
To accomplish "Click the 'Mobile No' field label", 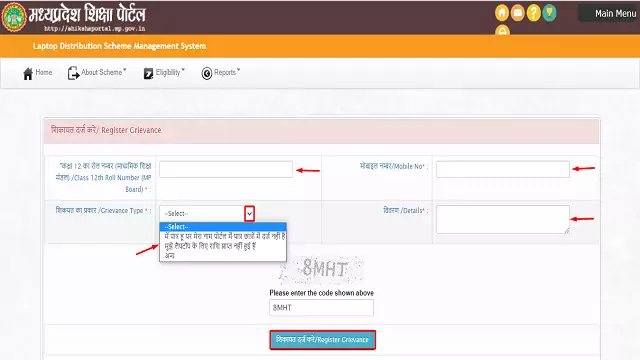I will [393, 166].
